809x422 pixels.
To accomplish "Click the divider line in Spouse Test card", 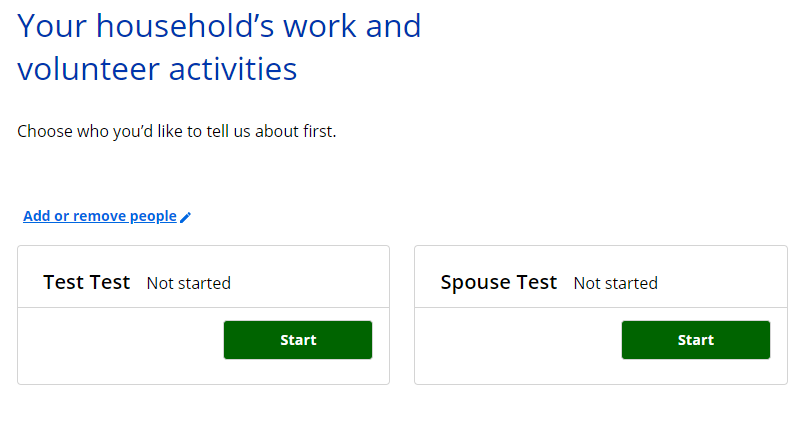I will (x=600, y=307).
